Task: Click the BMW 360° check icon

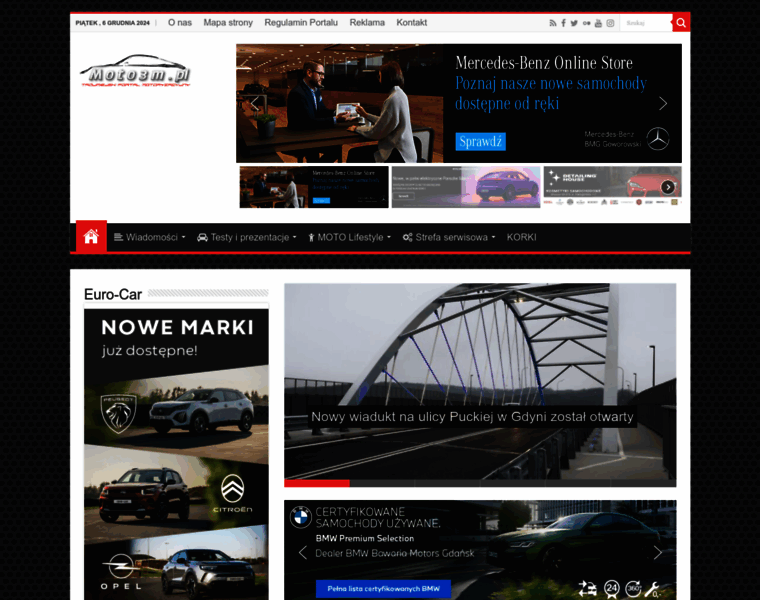Action: [x=633, y=589]
